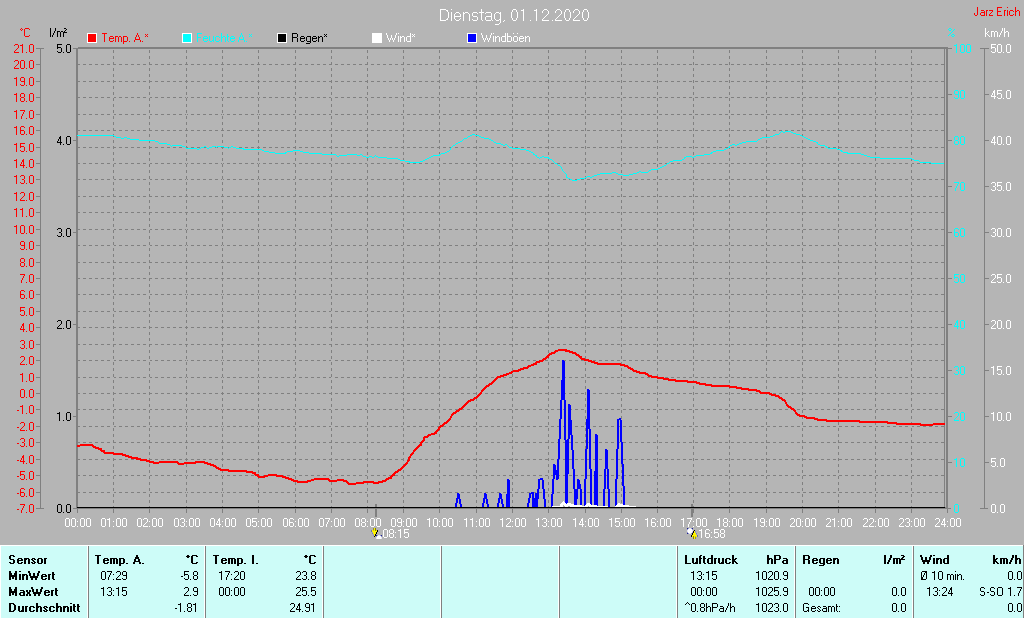Click the '24:00' label on time axis
Screen dimensions: 1024x618
[948, 523]
